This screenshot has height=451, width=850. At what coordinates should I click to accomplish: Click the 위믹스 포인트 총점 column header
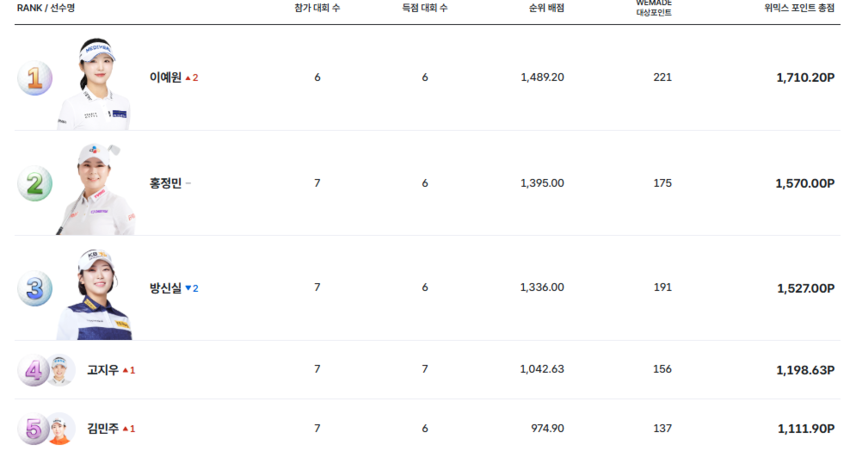pyautogui.click(x=799, y=7)
